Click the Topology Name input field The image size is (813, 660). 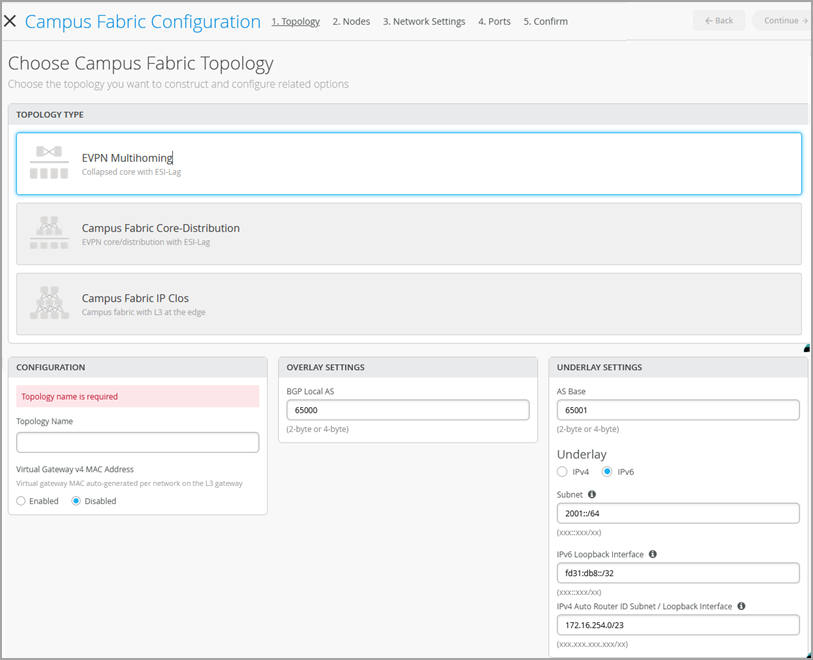pos(138,442)
